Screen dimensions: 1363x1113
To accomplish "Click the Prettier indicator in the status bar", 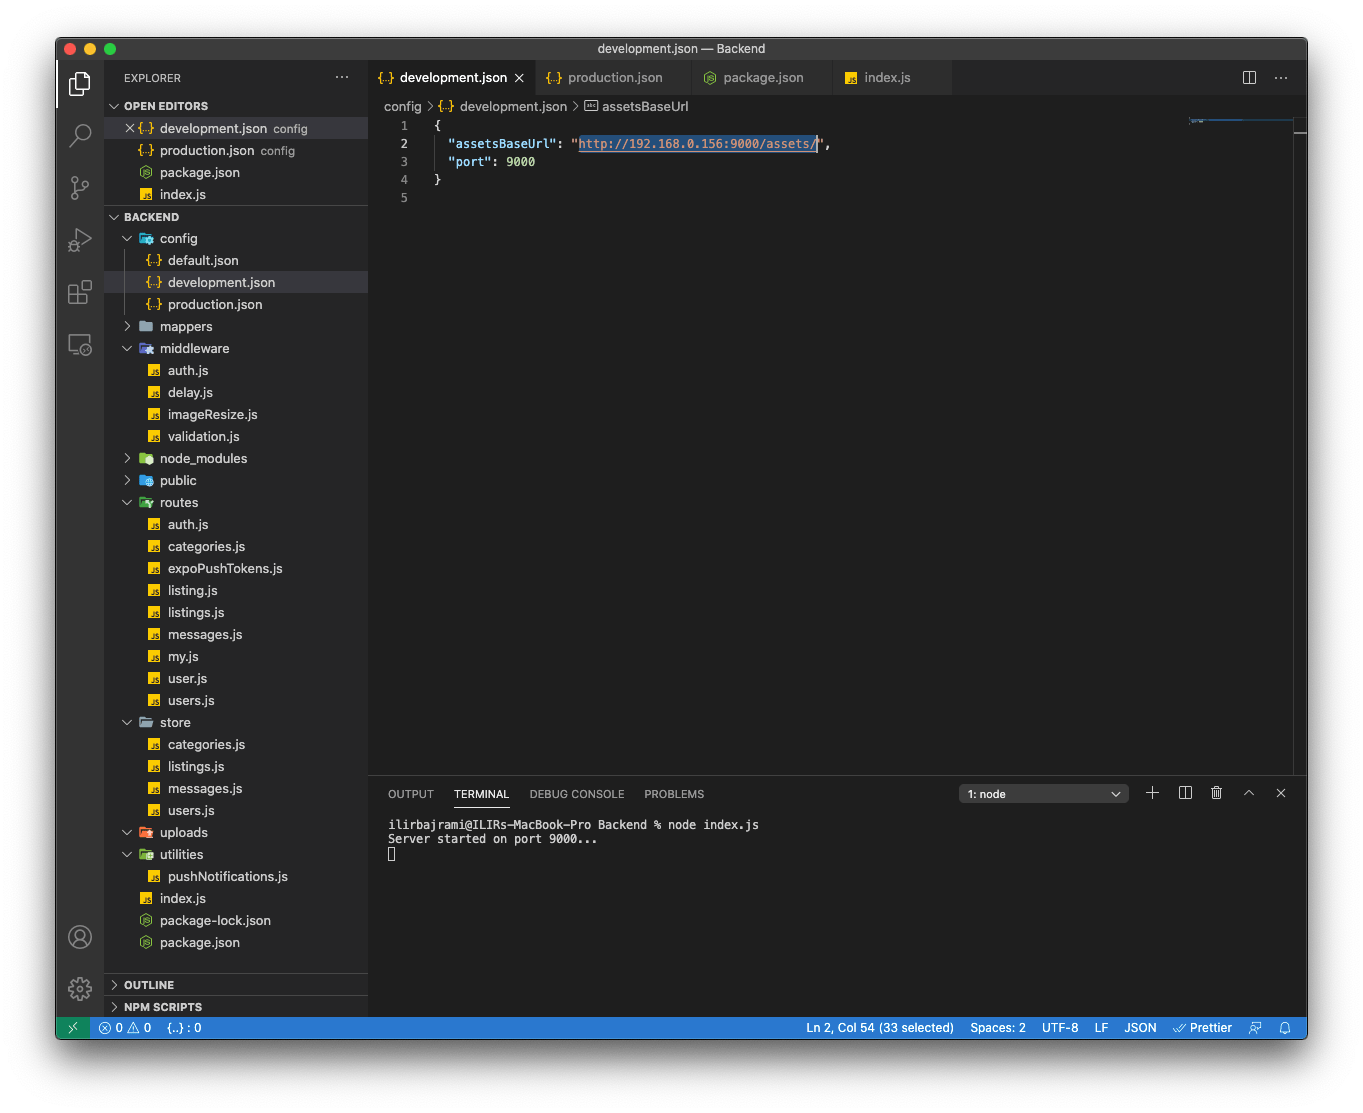I will 1202,1027.
